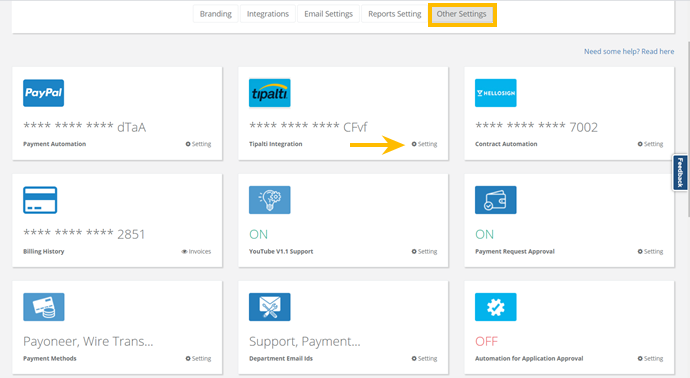The image size is (690, 378).
Task: Click the ON status for Payment Request Approval
Action: coord(484,234)
